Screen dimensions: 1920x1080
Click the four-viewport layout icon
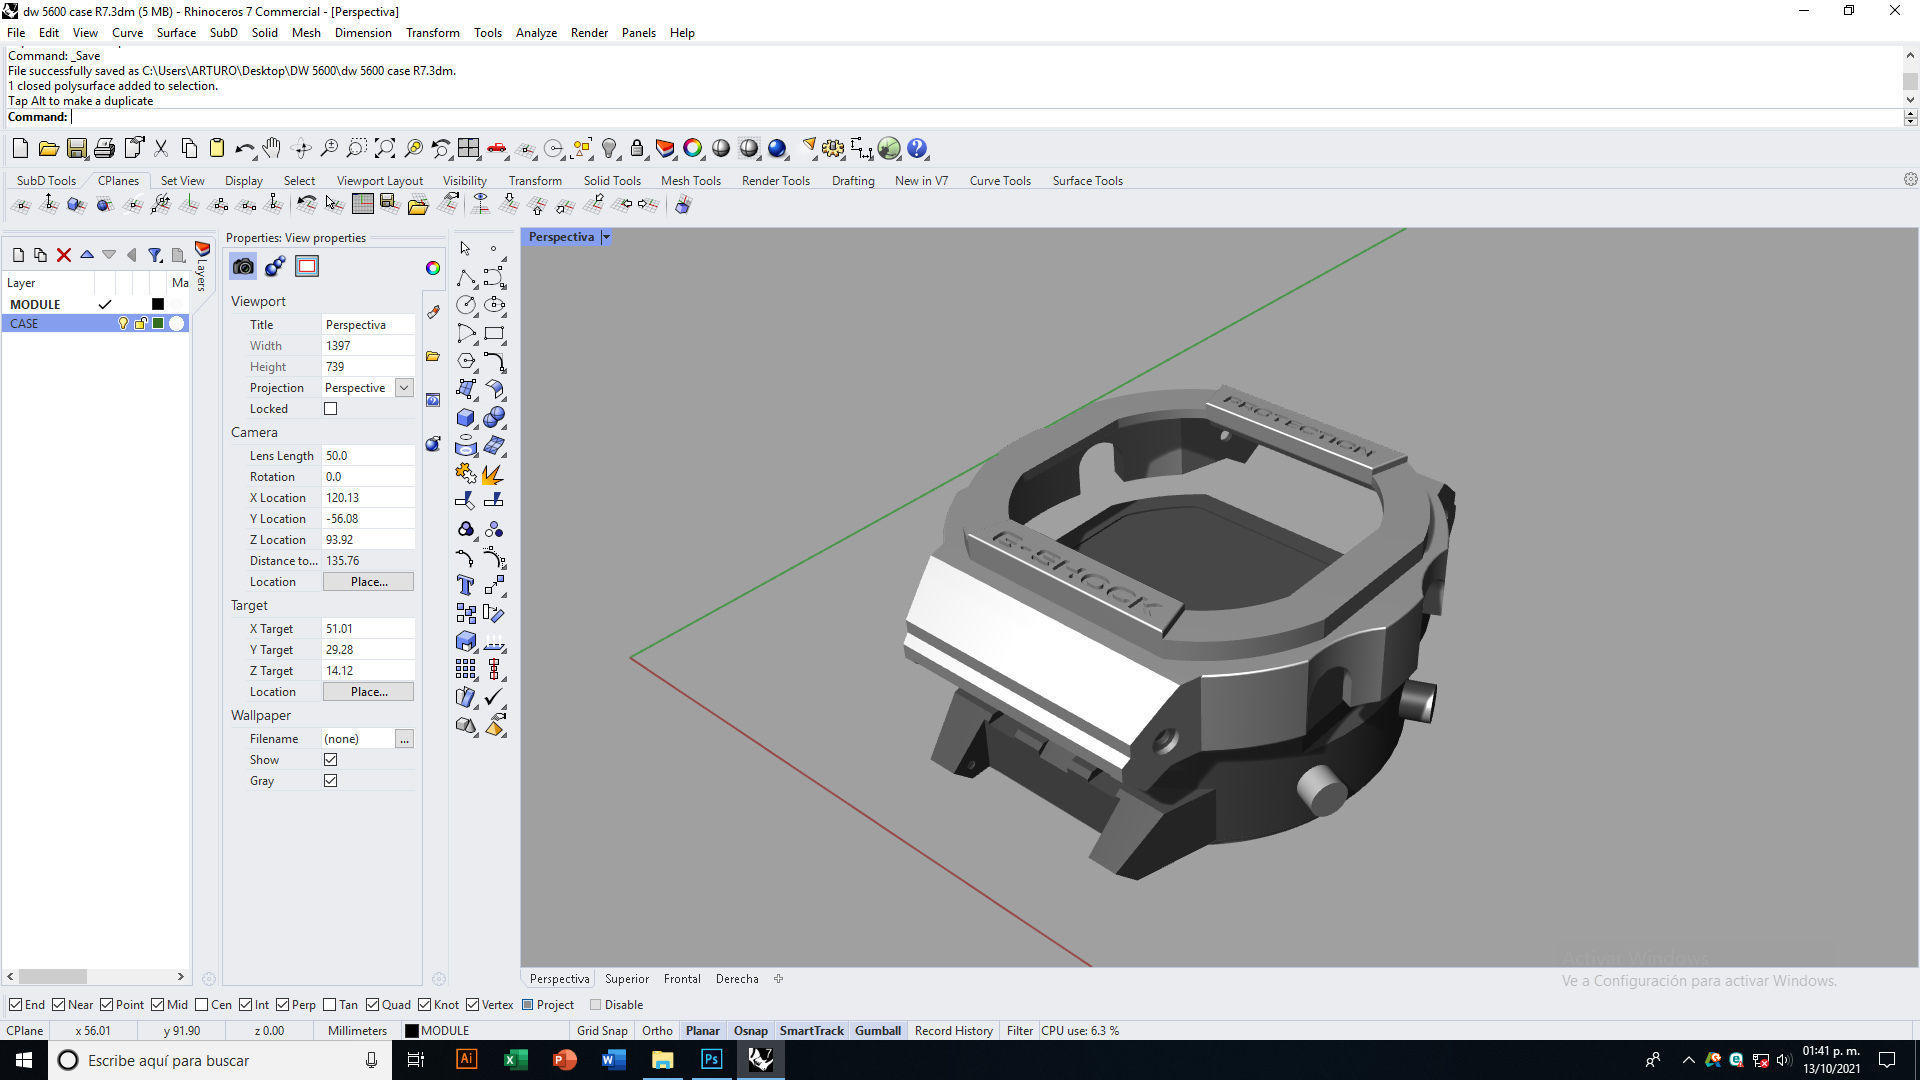point(469,149)
